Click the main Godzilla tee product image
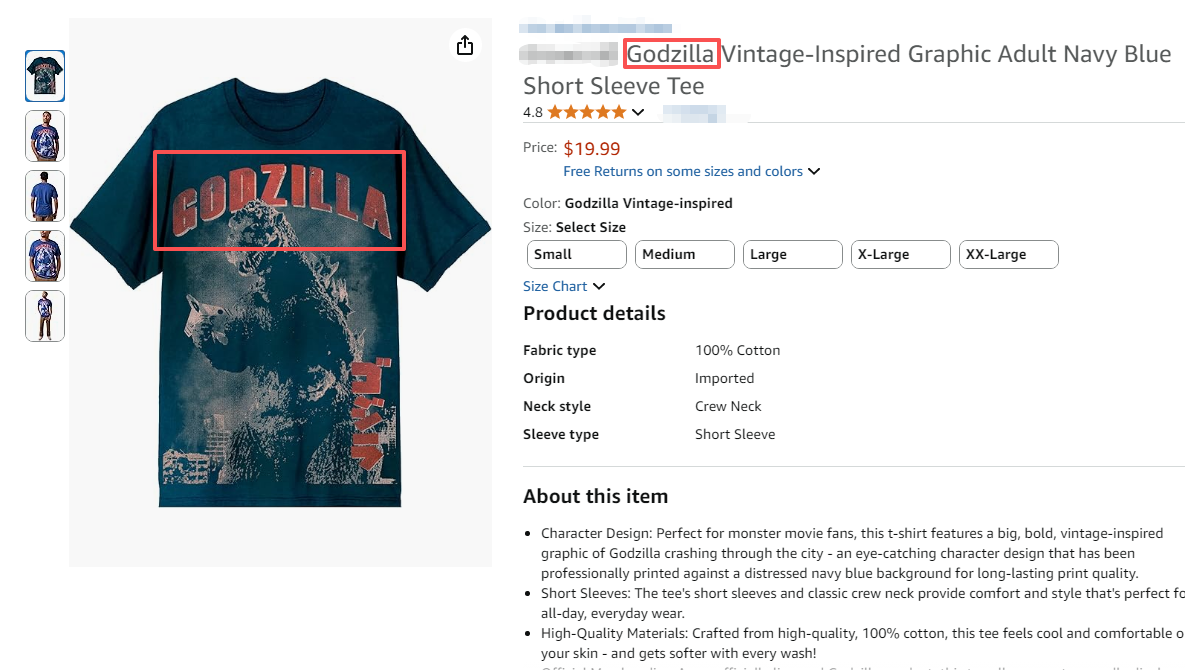The width and height of the screenshot is (1185, 670). pos(280,300)
